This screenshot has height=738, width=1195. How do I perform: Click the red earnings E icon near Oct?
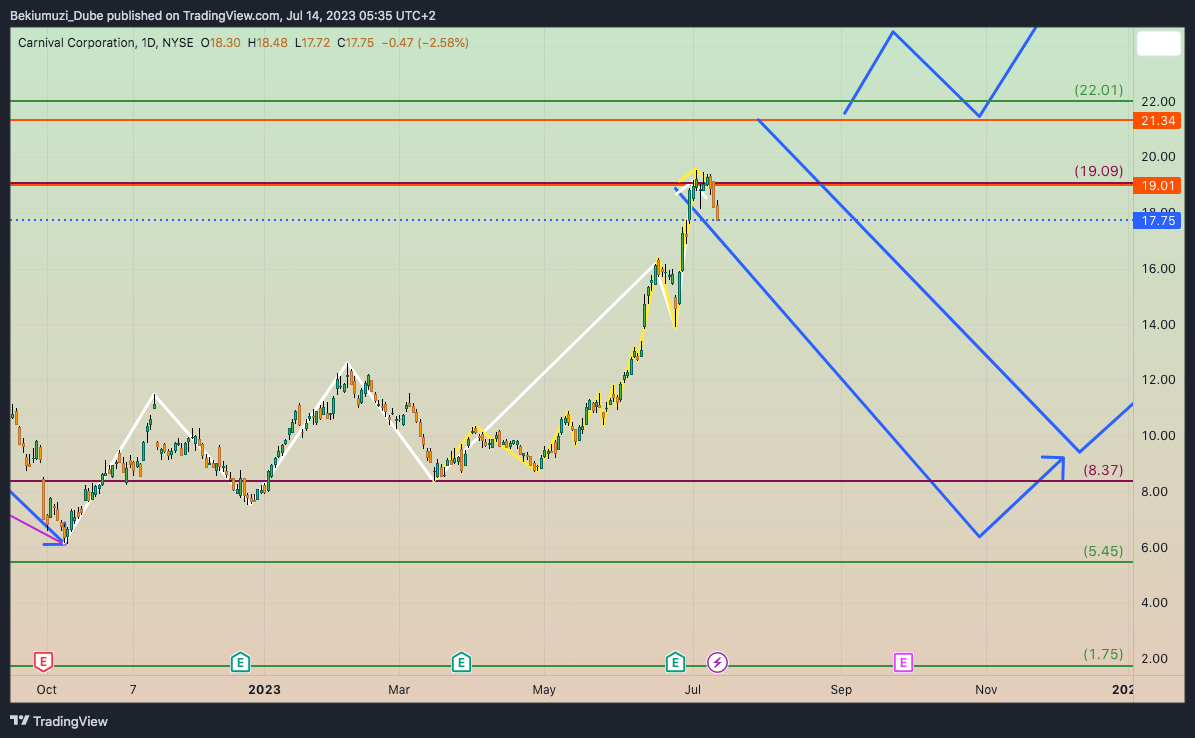(43, 662)
